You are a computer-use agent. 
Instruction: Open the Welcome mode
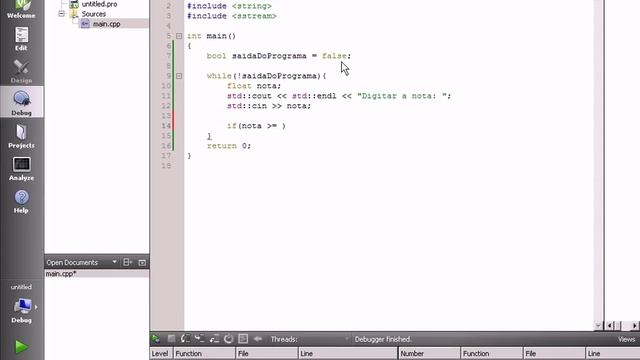pyautogui.click(x=21, y=9)
